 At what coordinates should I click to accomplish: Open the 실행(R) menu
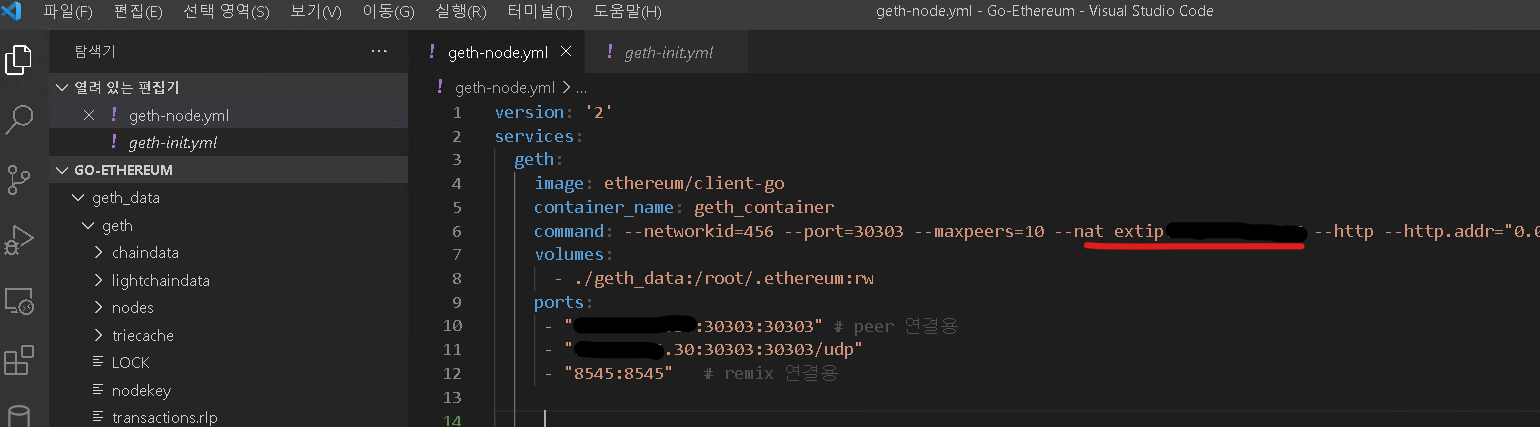pyautogui.click(x=461, y=12)
